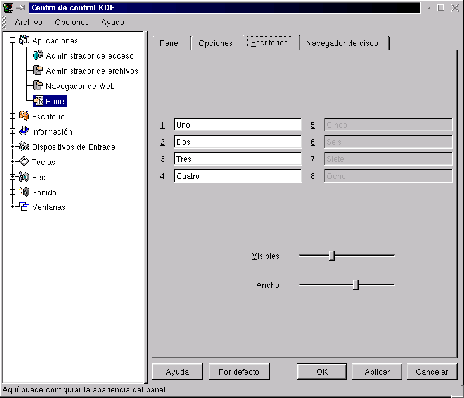Click the Teclas diamond icon
This screenshot has height=398, width=464.
24,162
